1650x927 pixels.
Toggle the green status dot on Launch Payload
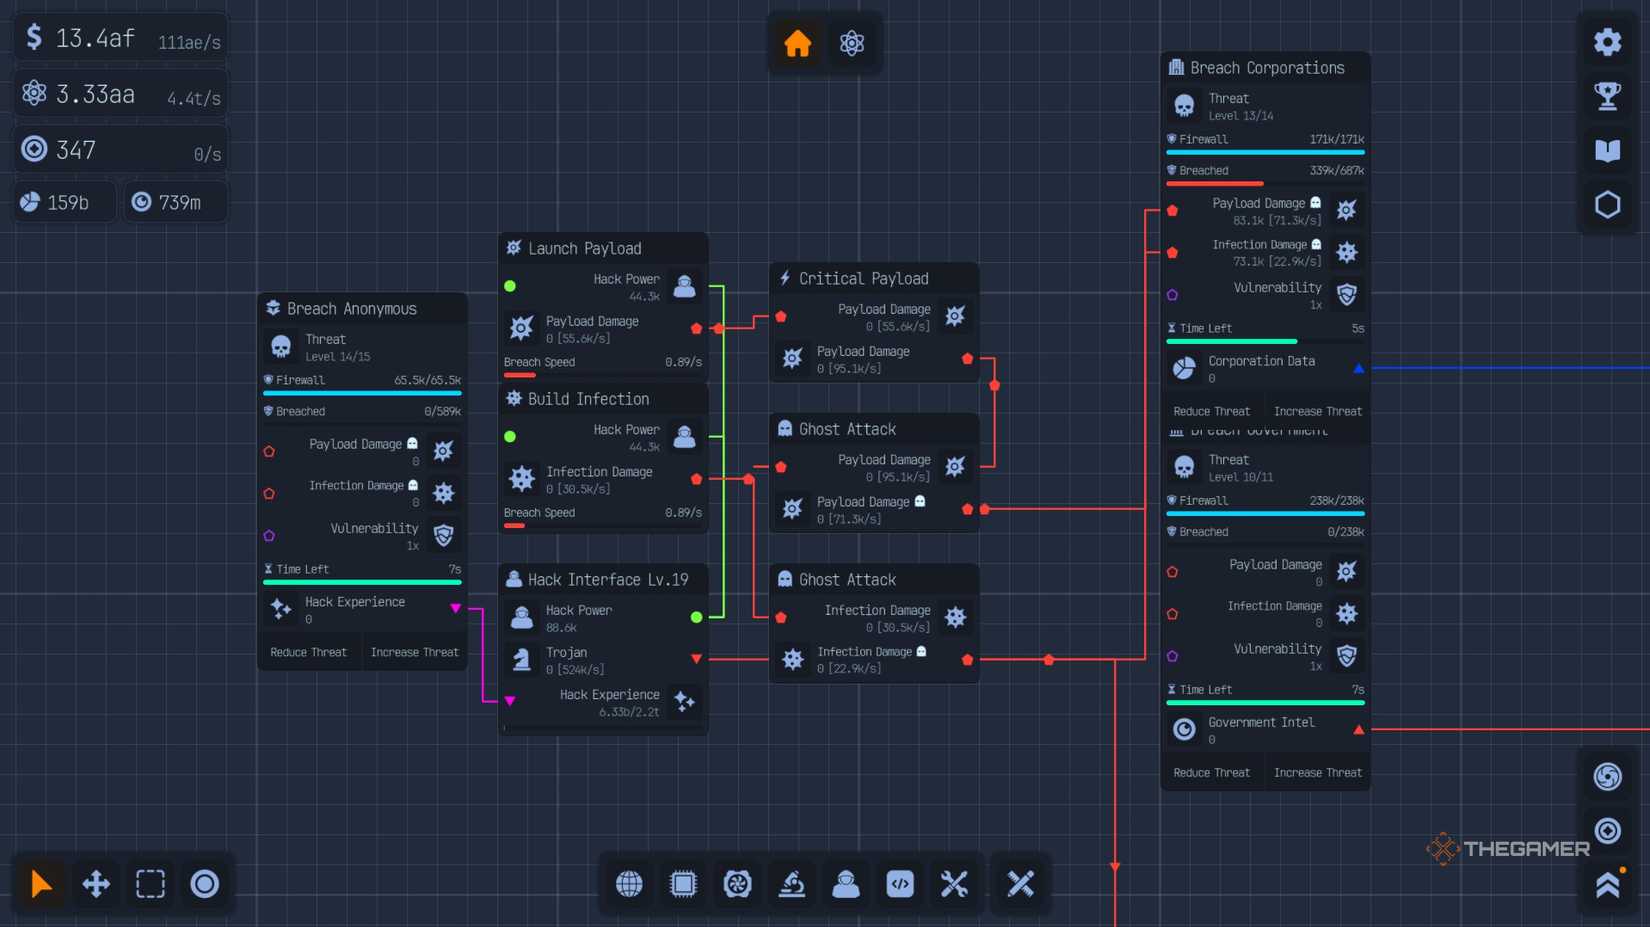pos(511,285)
